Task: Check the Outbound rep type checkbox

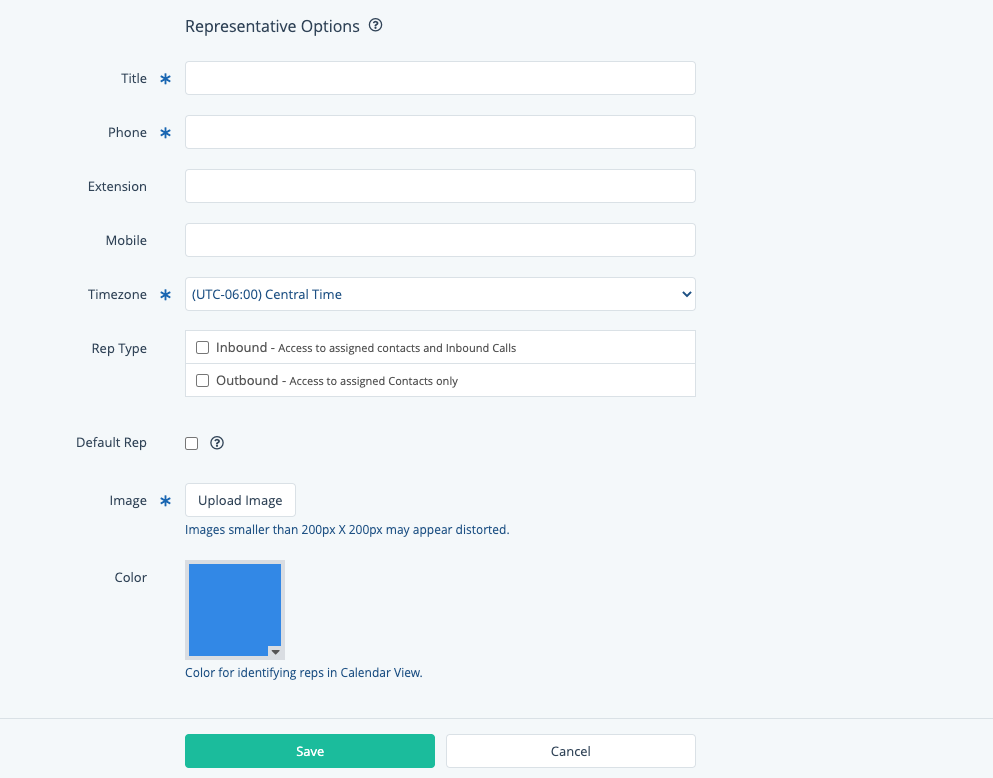Action: [203, 381]
